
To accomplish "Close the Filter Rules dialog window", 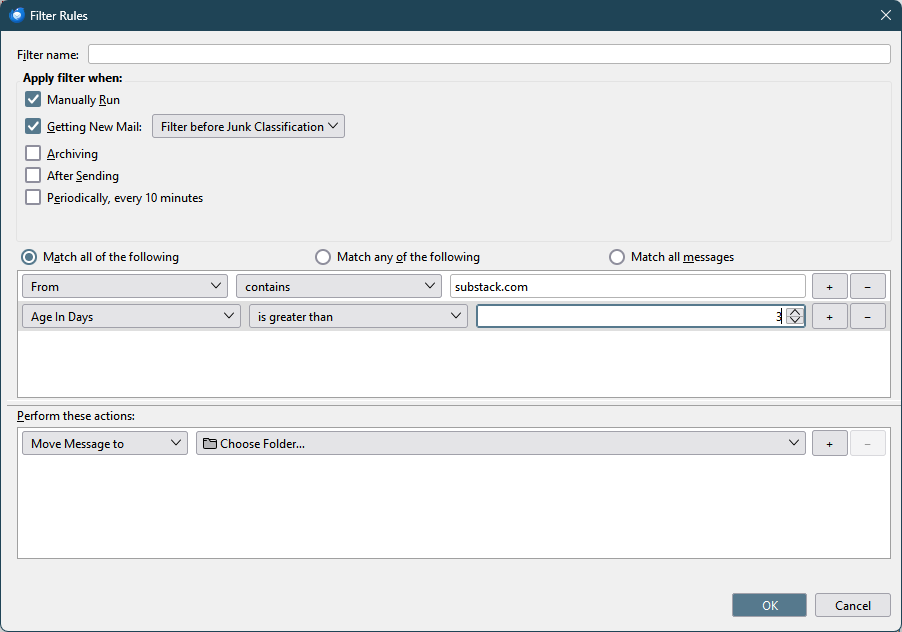I will tap(885, 15).
